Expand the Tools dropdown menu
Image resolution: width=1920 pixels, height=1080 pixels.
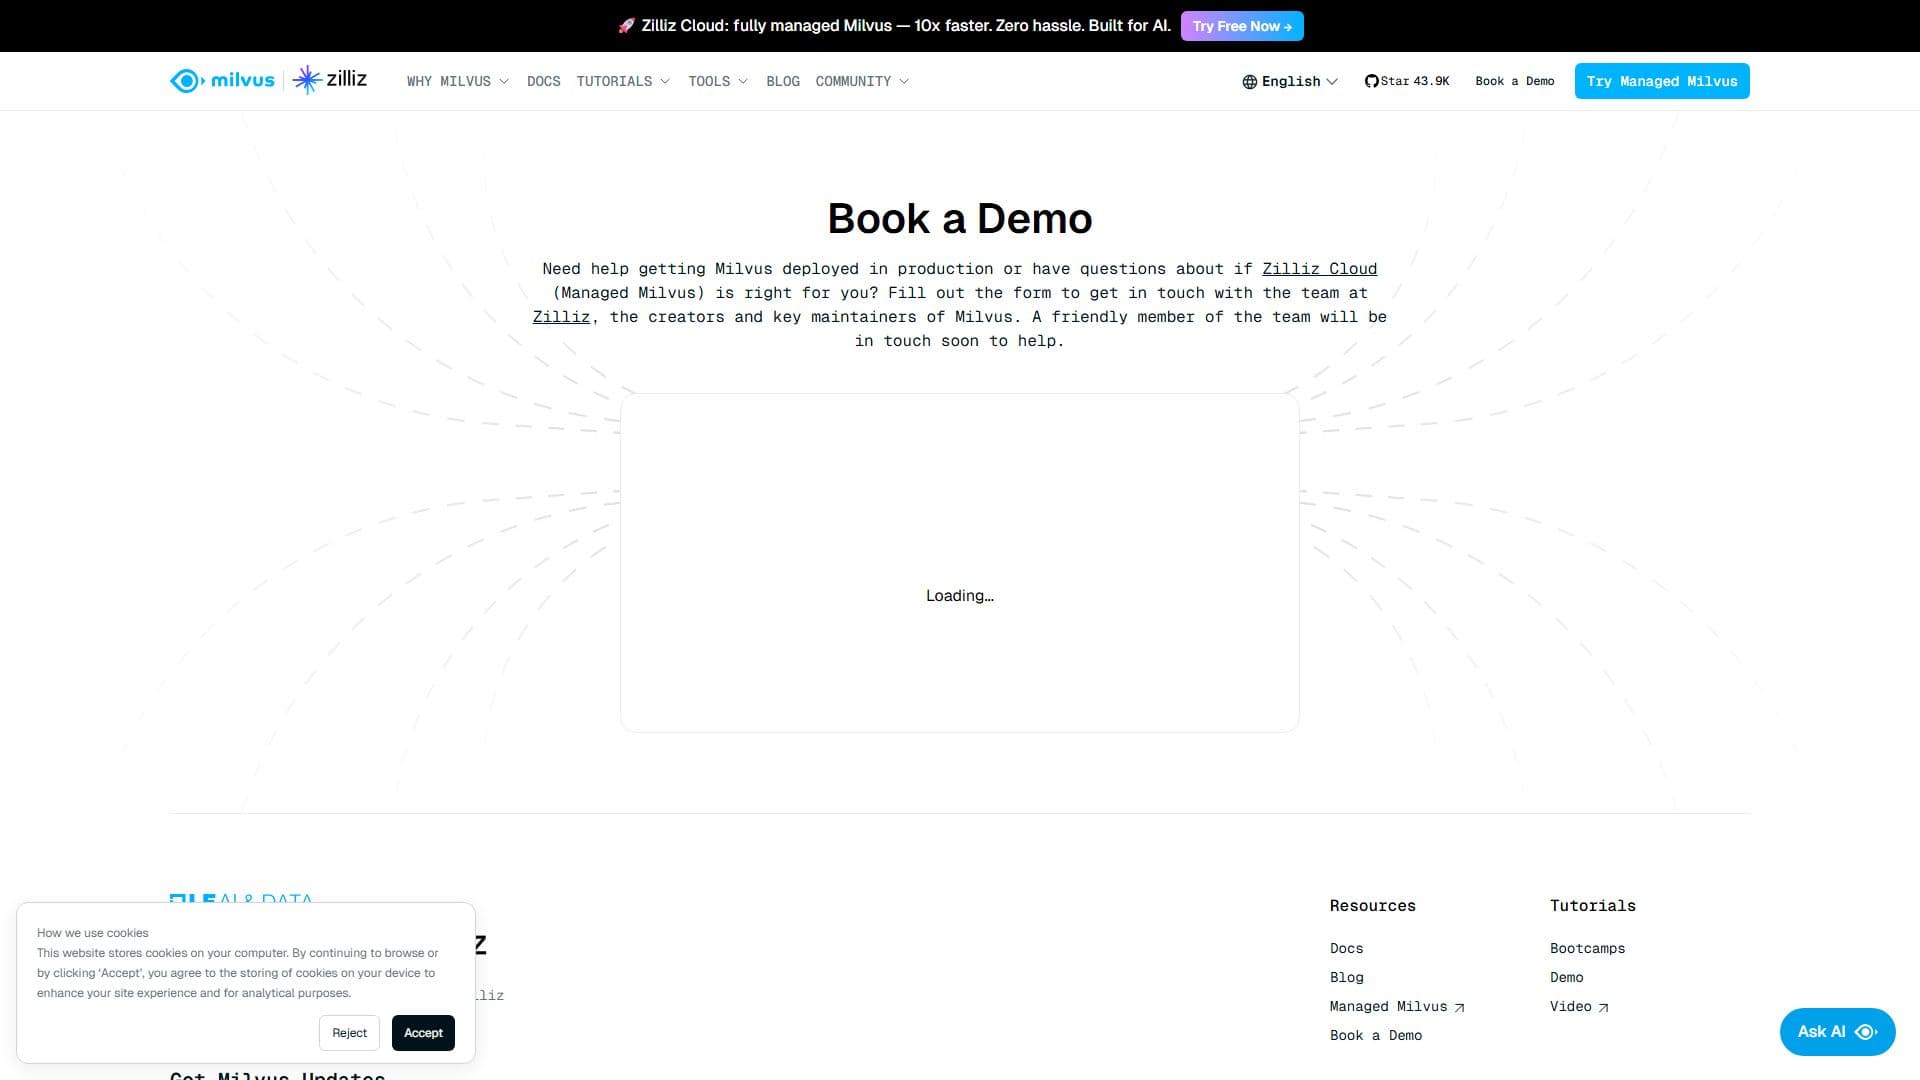tap(718, 81)
